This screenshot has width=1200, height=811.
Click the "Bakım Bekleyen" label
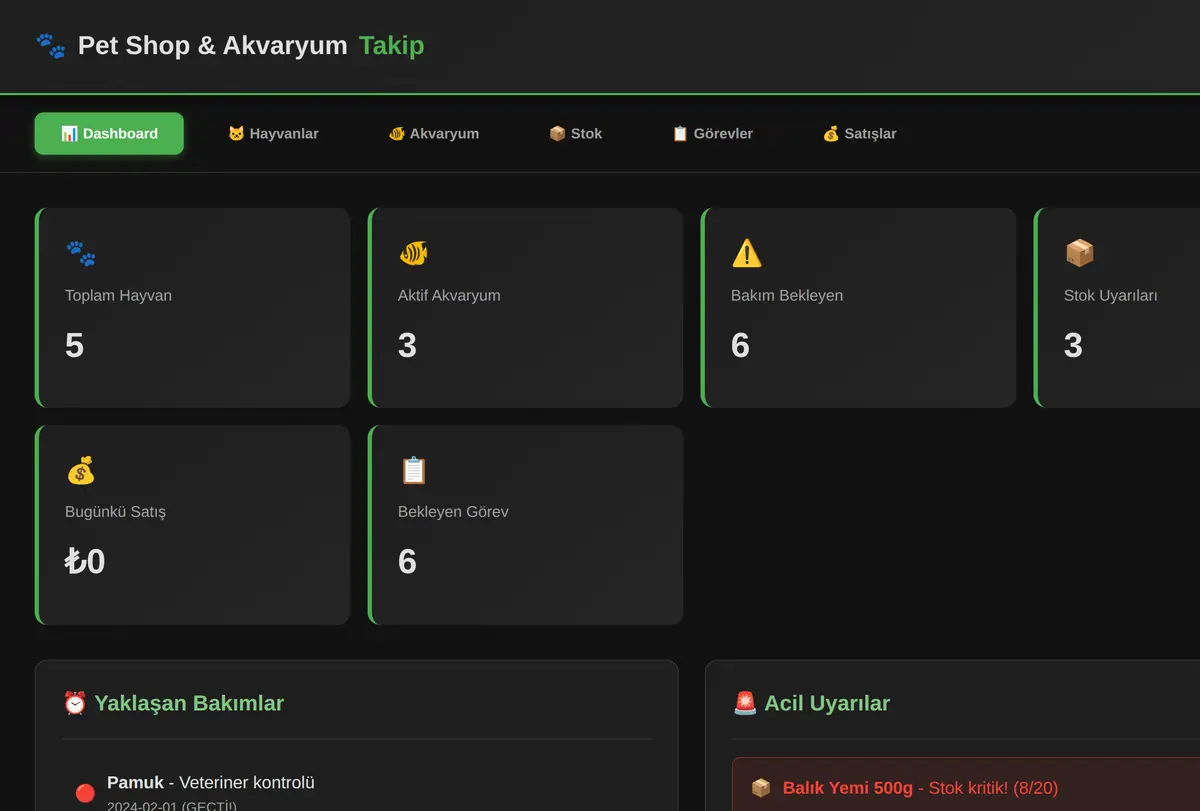tap(787, 296)
